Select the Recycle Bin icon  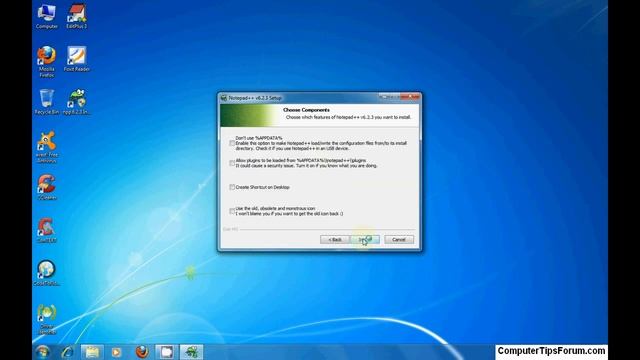click(x=47, y=102)
